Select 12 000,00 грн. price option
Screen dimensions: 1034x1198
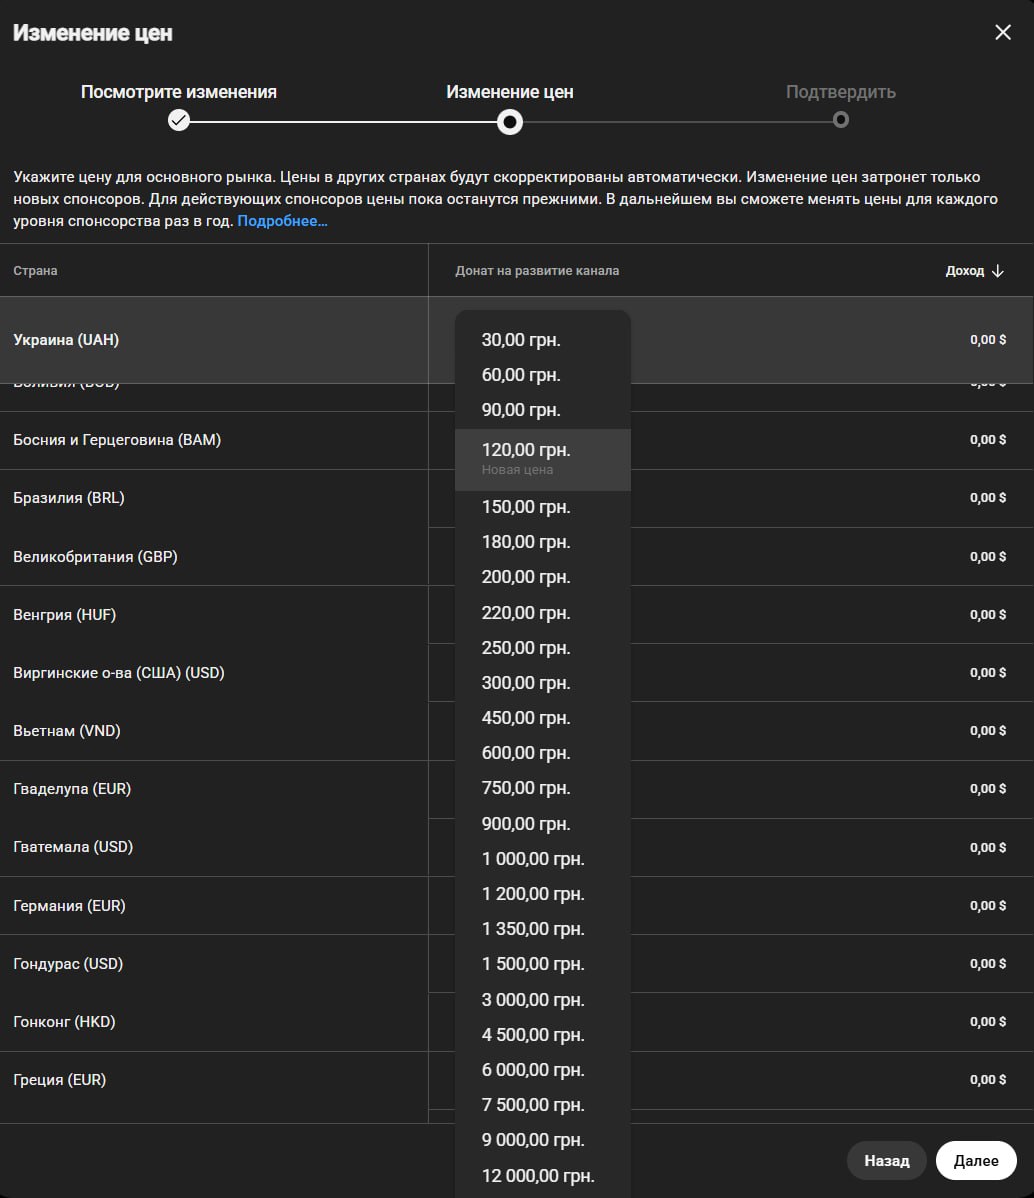[543, 1175]
